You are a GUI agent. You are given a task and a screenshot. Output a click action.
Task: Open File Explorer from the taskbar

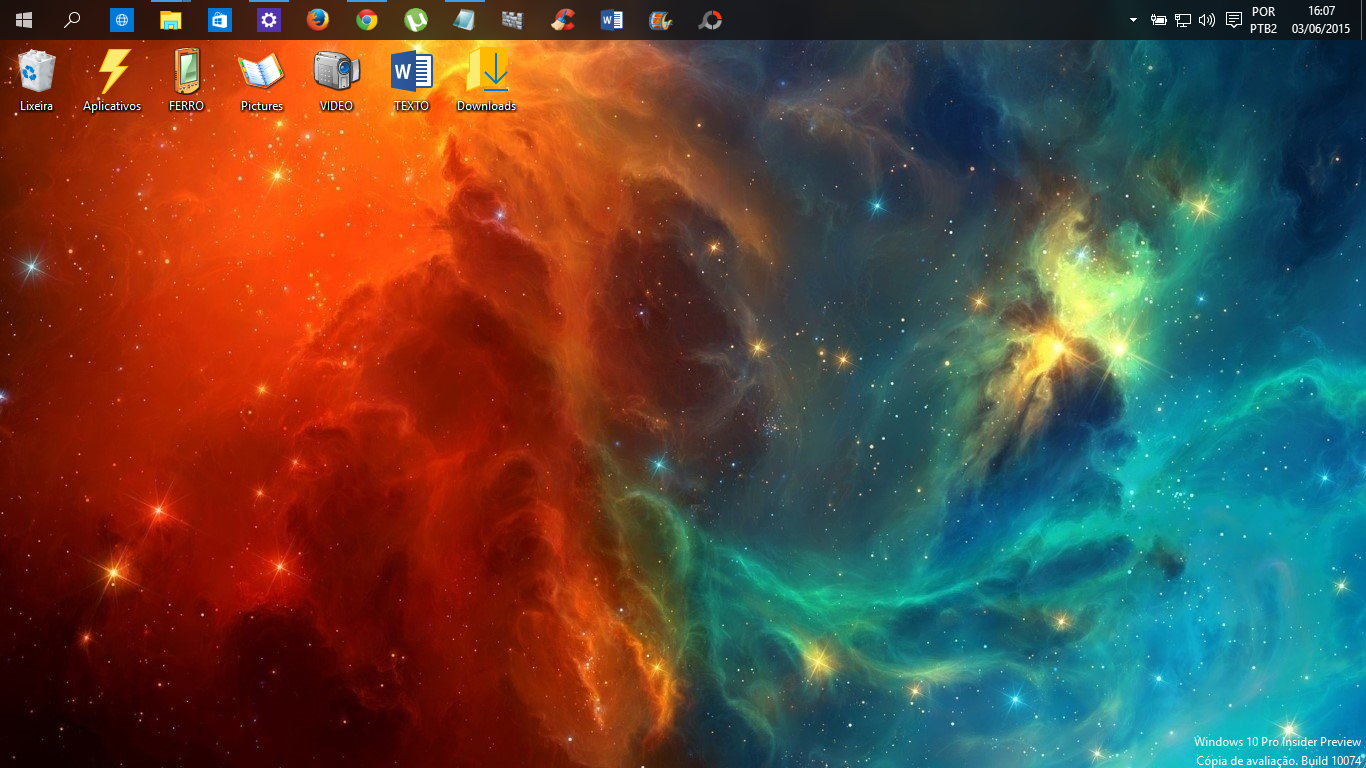click(x=171, y=20)
